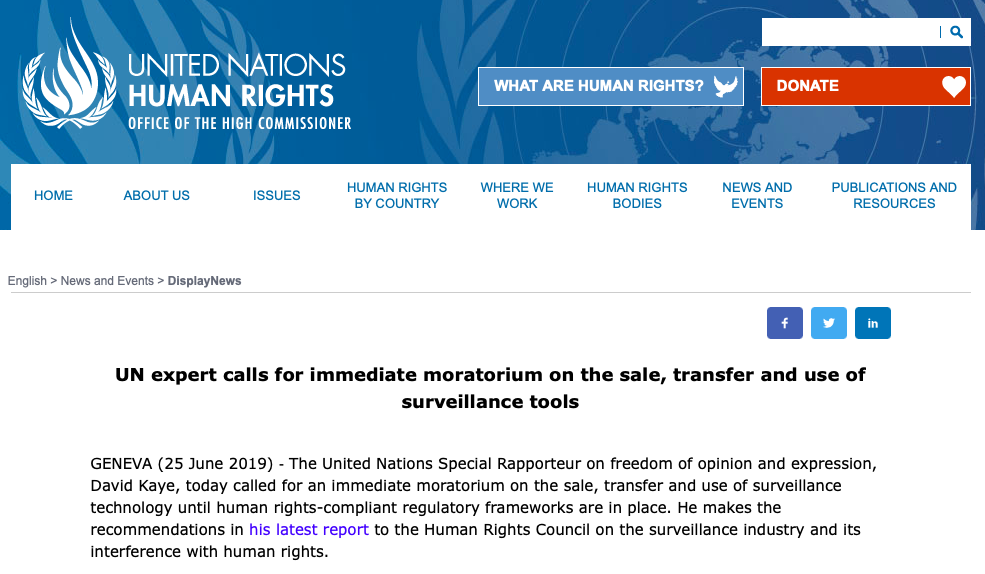The width and height of the screenshot is (985, 574).
Task: Click the English breadcrumb link
Action: point(27,281)
